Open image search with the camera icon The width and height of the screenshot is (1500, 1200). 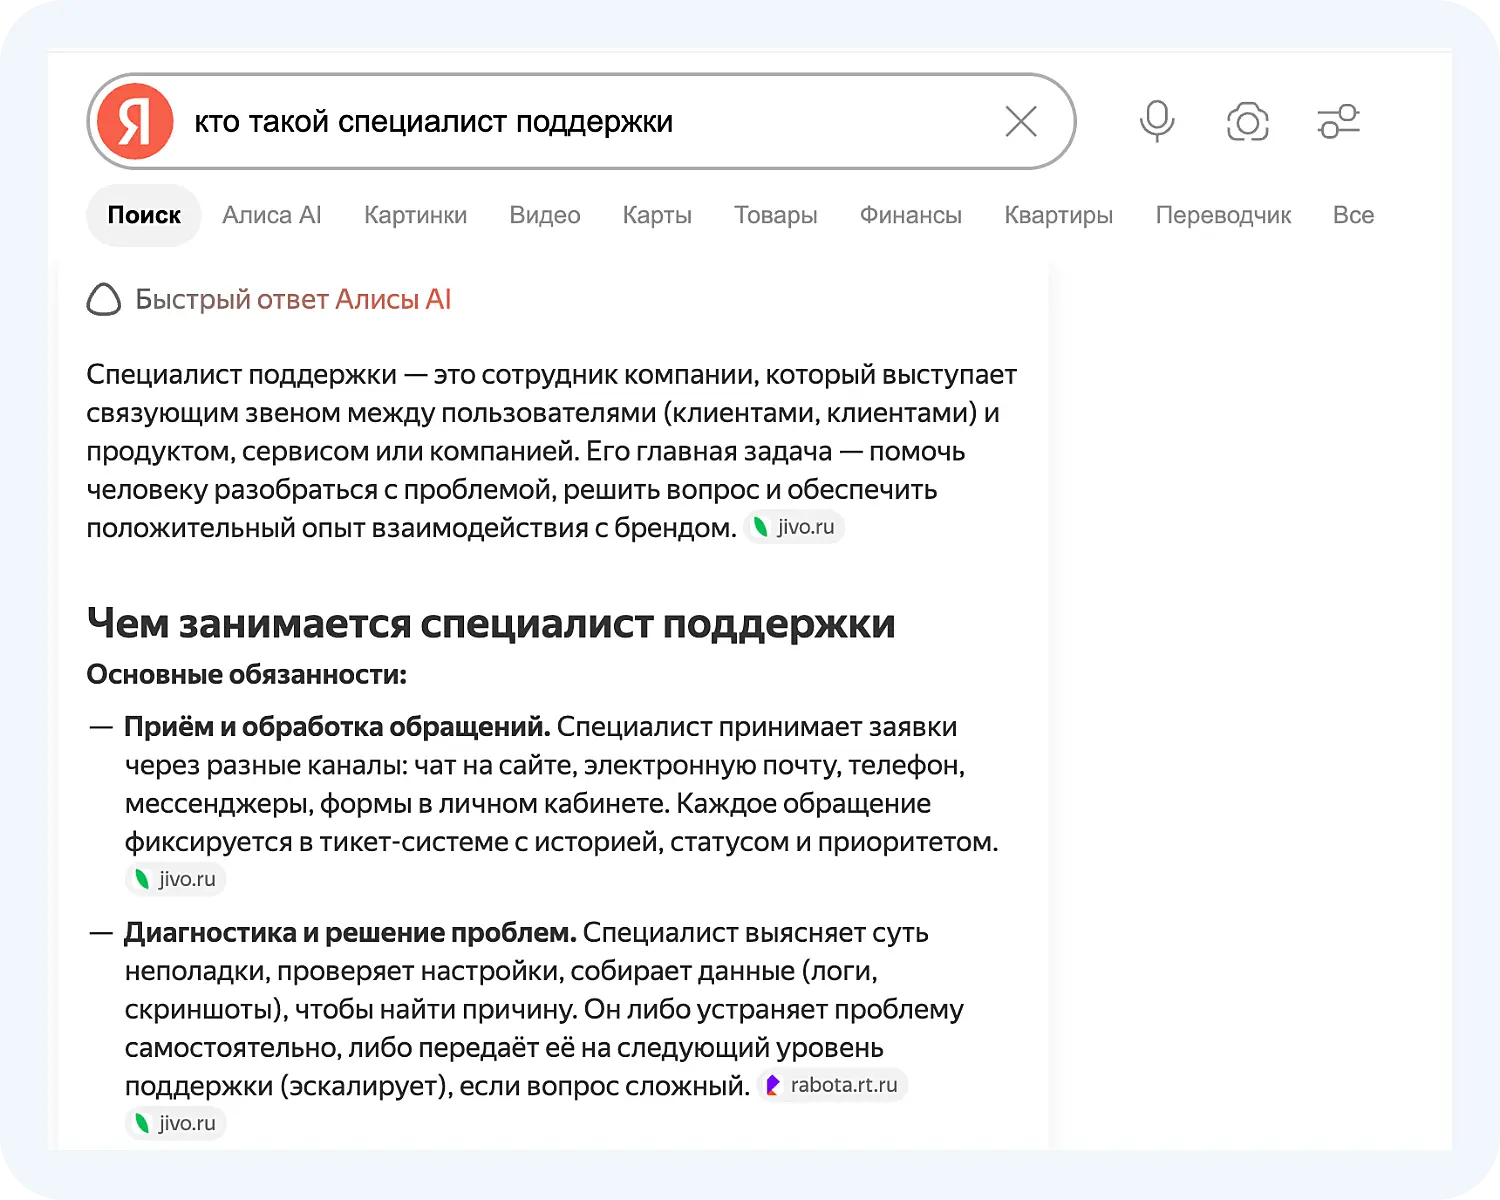[1247, 122]
